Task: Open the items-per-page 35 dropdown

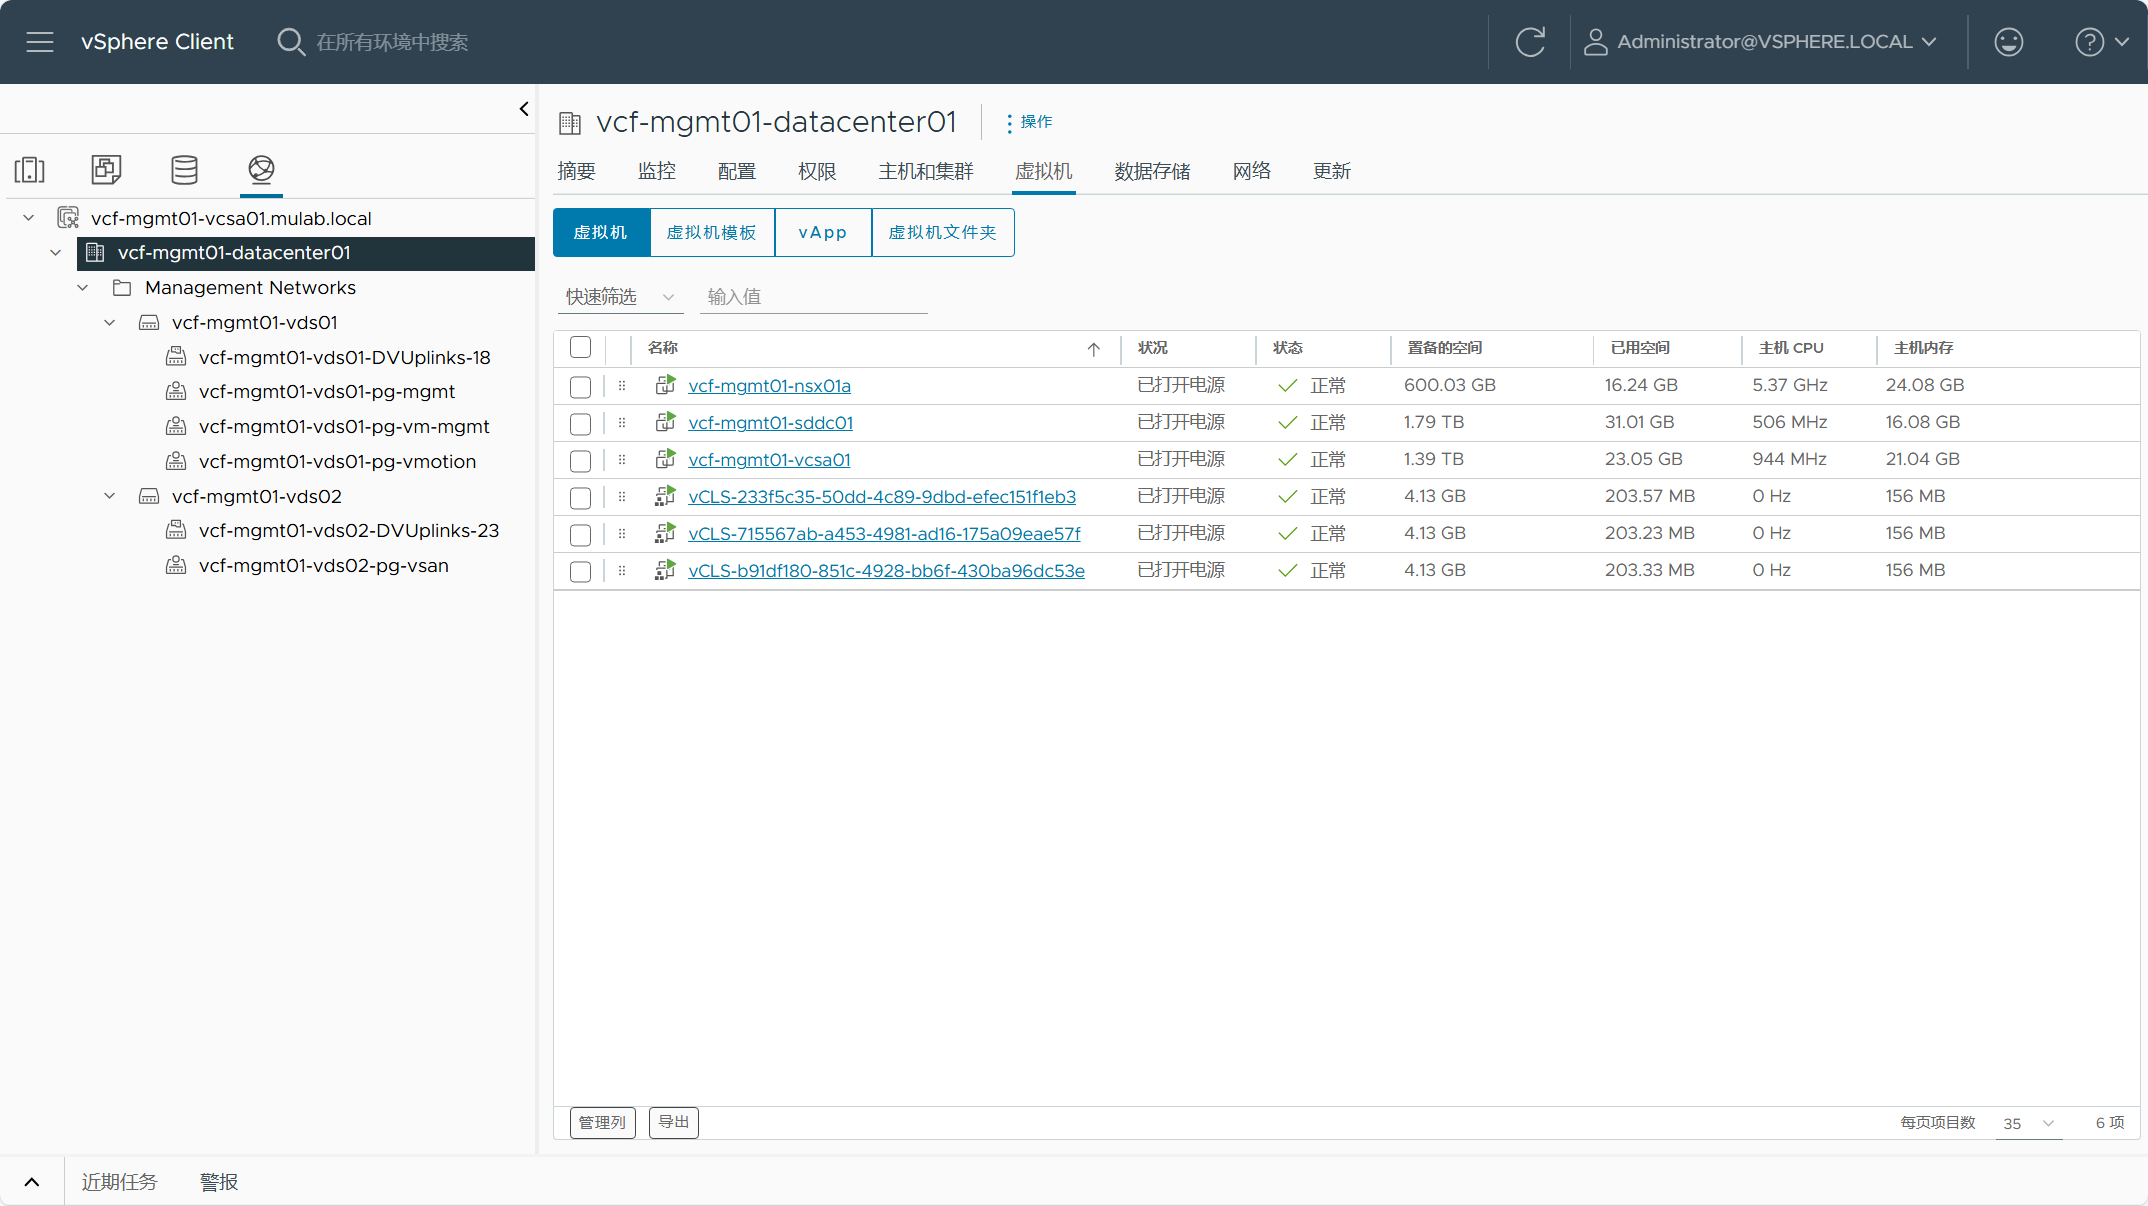Action: click(2029, 1124)
